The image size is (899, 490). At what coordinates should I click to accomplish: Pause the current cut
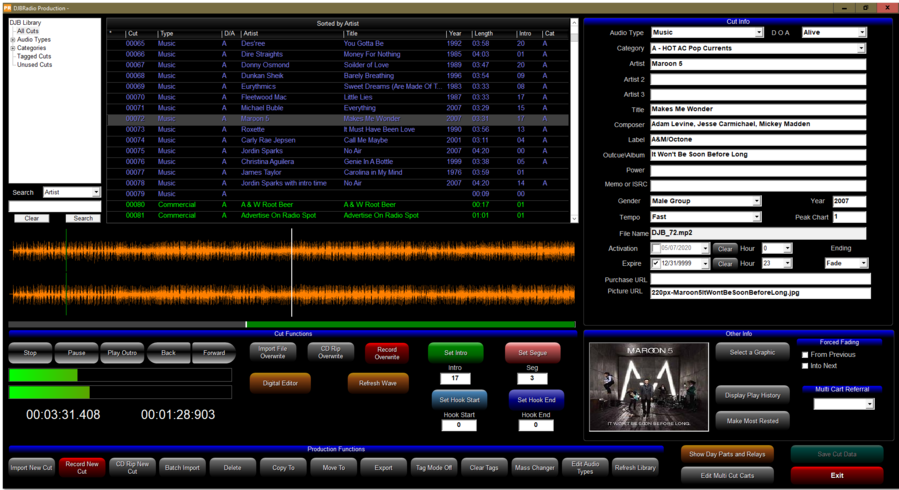coord(76,353)
